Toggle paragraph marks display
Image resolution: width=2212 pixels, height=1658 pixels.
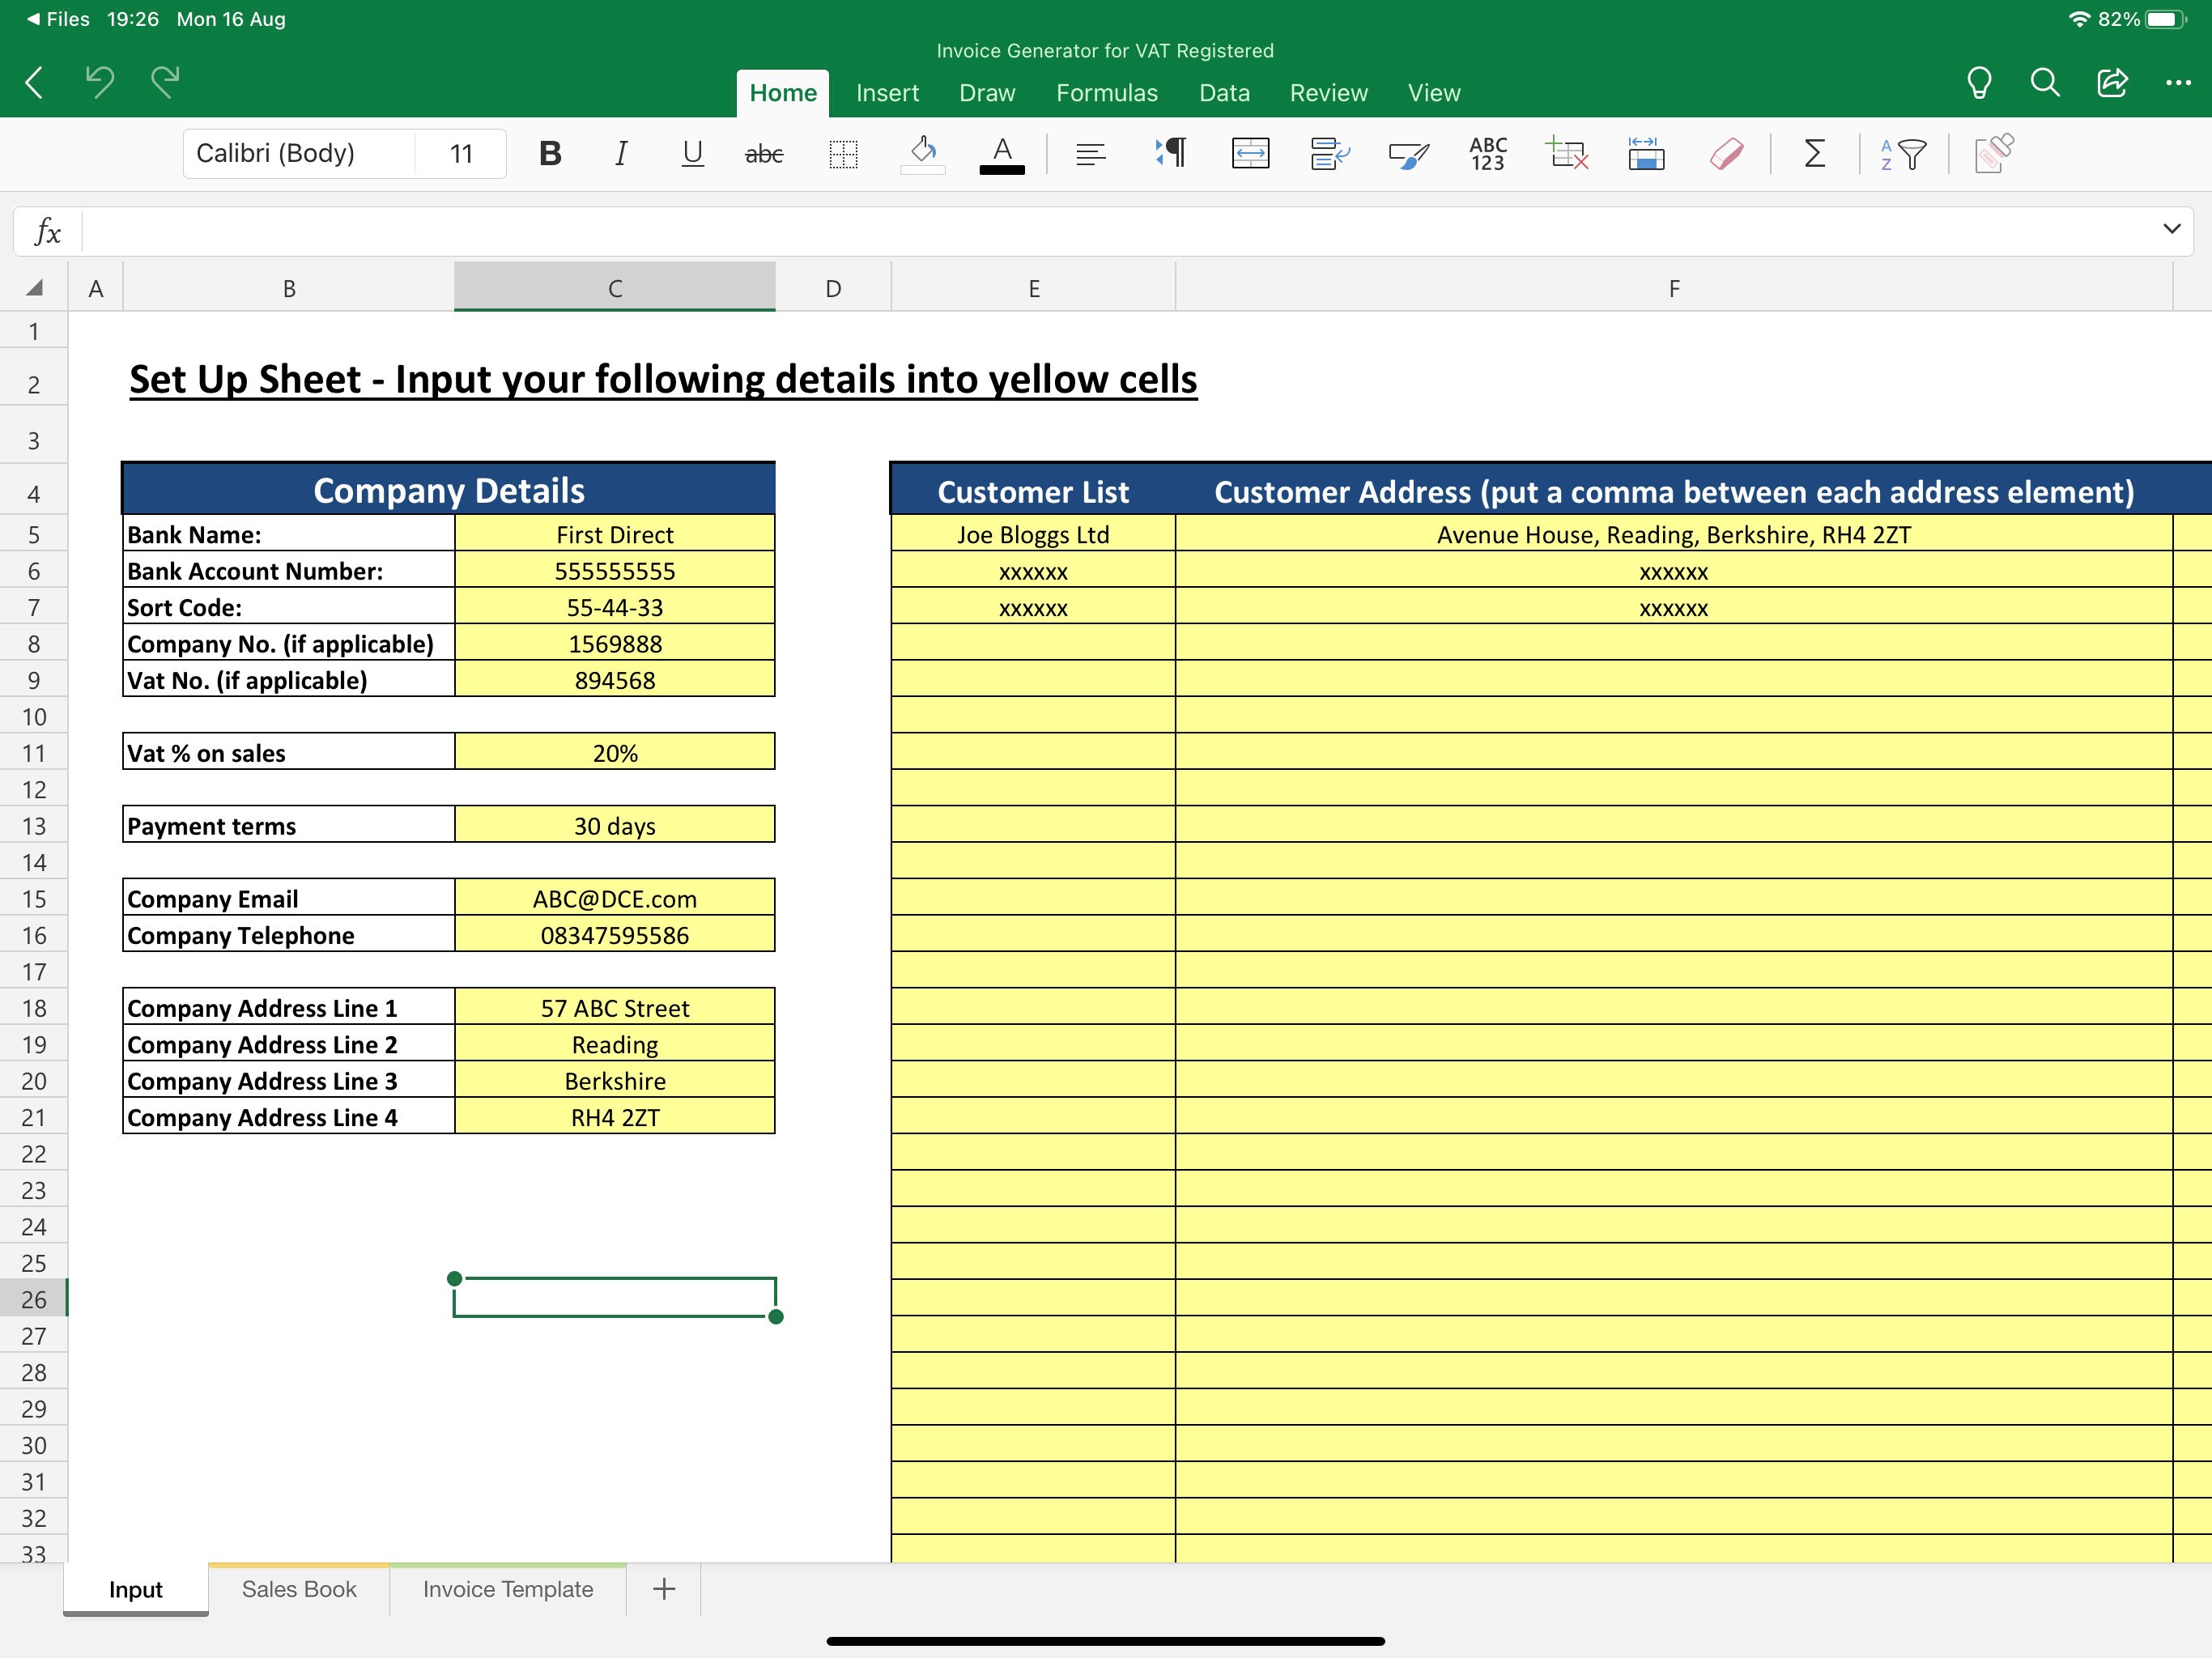[x=1168, y=153]
